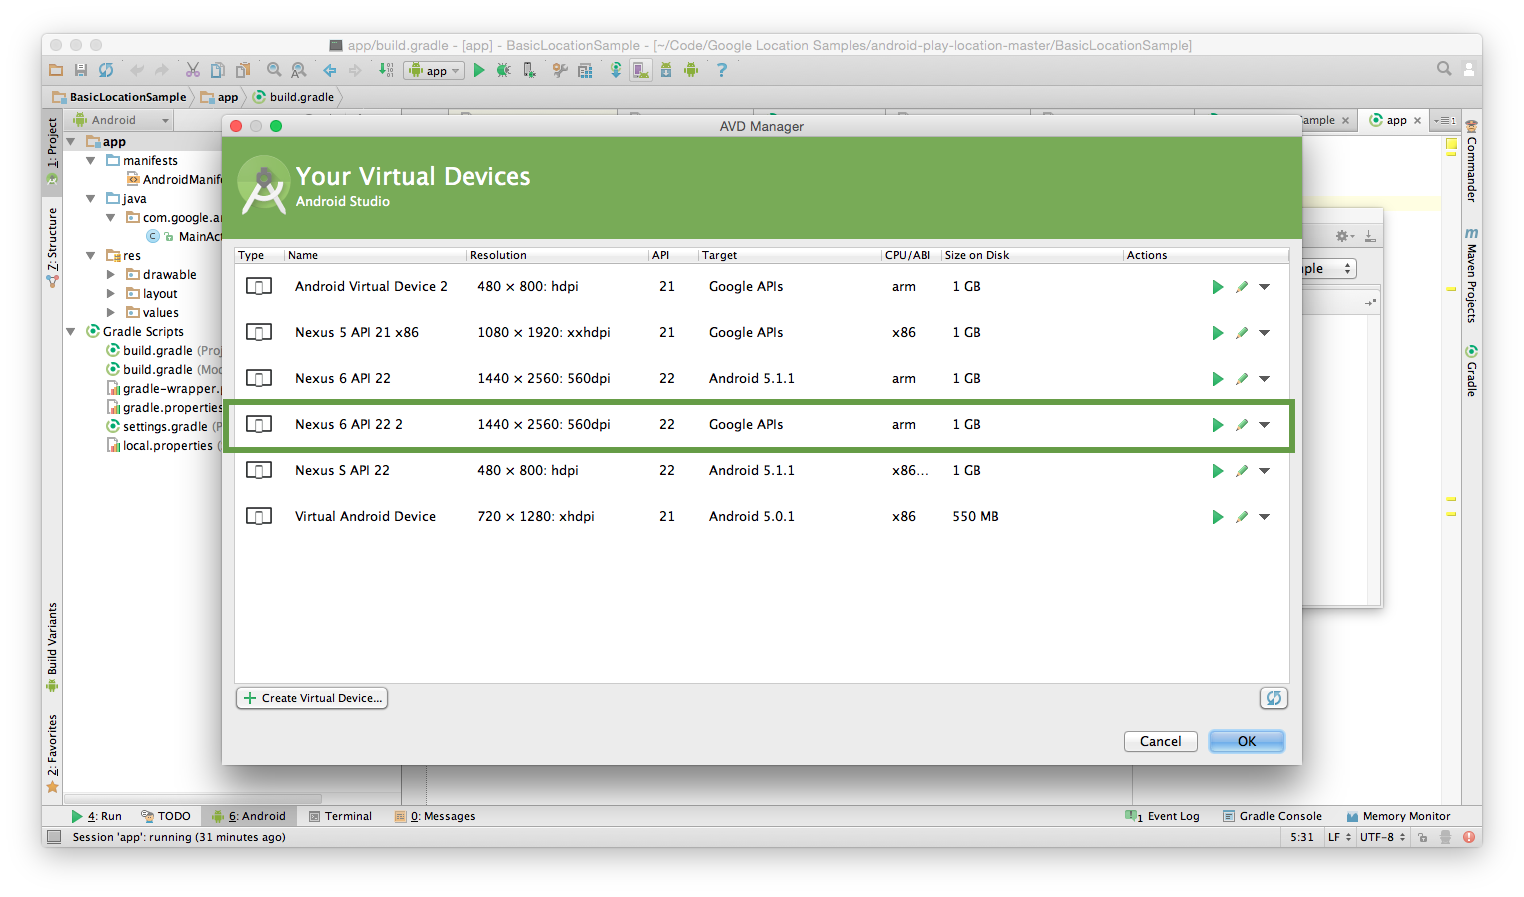Open the Gradle side panel
1524x897 pixels.
pos(1471,370)
